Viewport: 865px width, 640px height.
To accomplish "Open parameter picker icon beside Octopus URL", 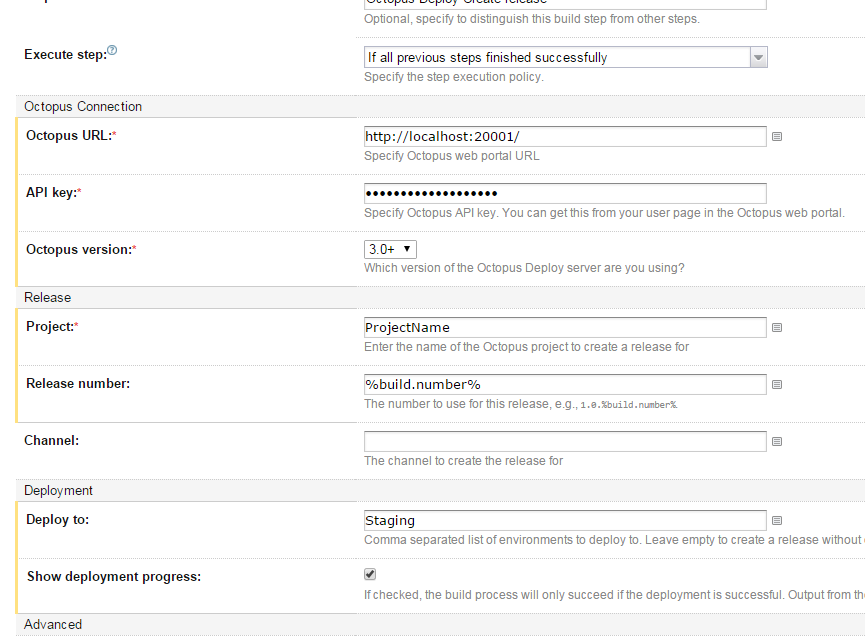I will [777, 136].
